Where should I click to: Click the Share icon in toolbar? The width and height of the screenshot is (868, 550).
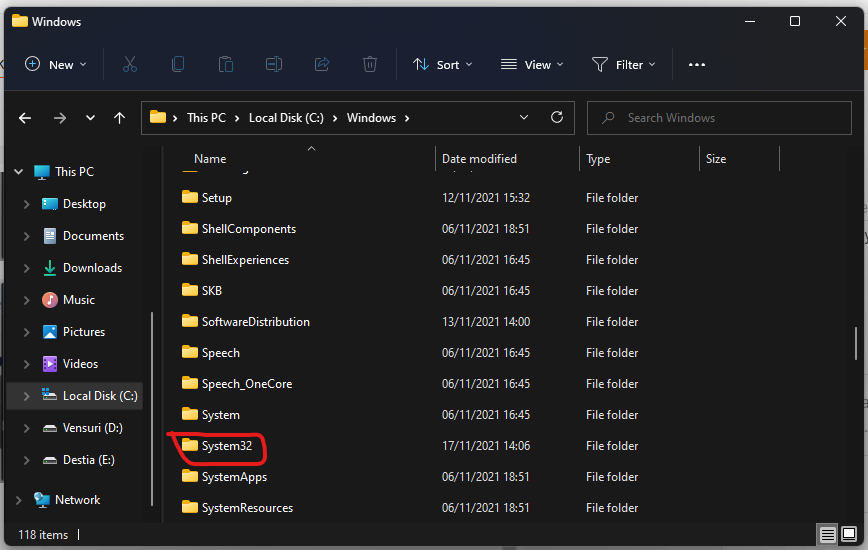[x=322, y=65]
